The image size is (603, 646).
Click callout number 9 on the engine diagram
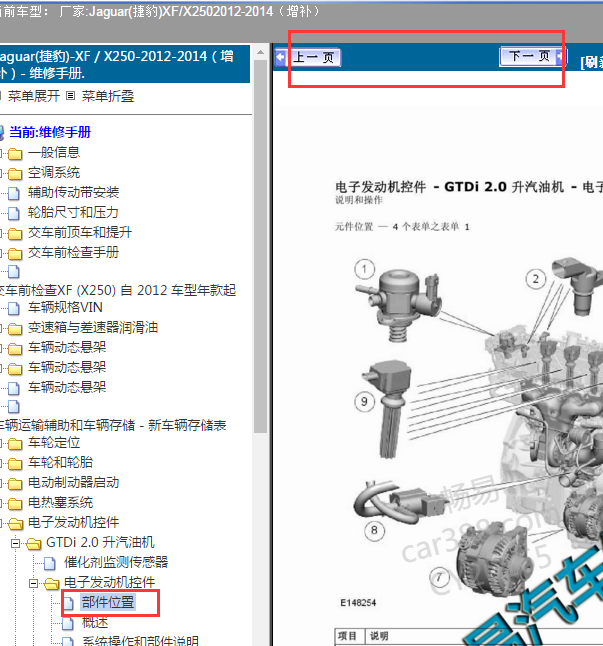[365, 401]
